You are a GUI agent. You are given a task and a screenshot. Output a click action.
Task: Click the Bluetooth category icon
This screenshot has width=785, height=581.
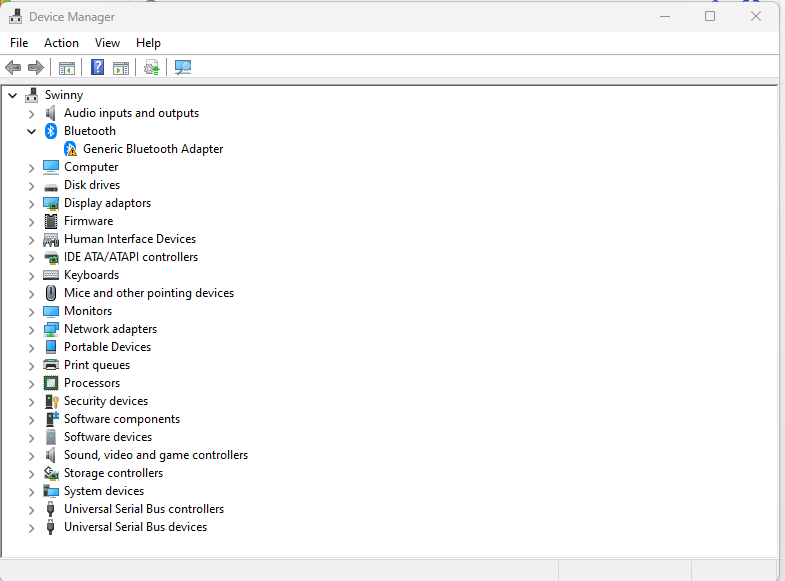click(x=51, y=131)
